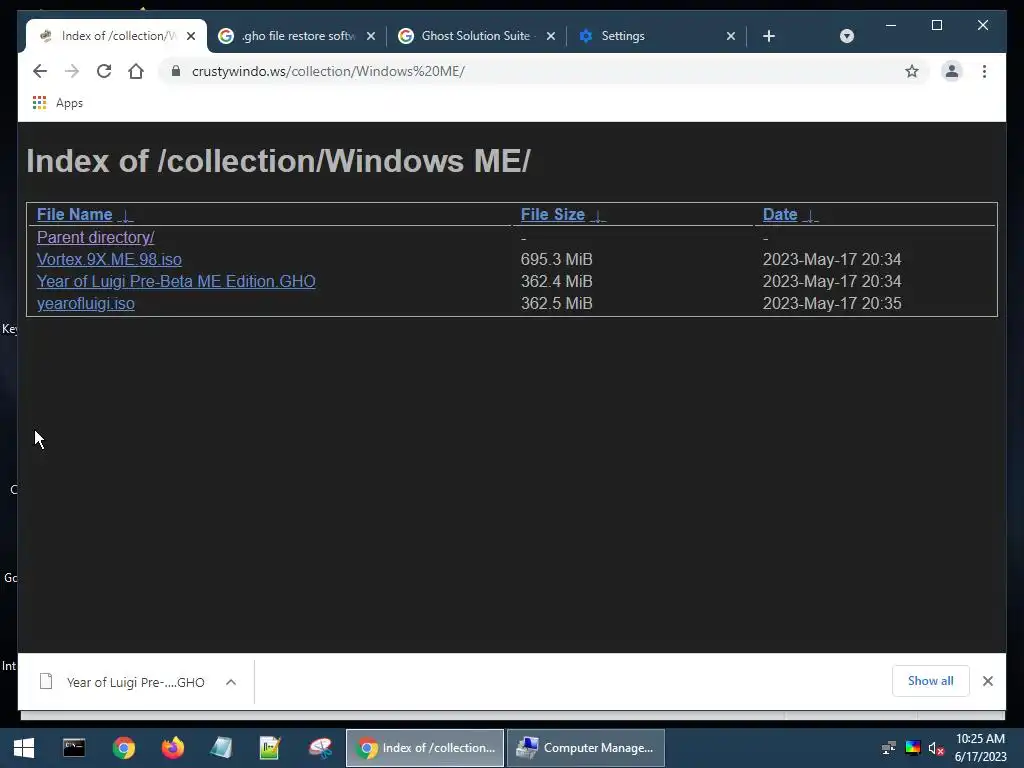Sort listing by File Name

click(x=74, y=214)
